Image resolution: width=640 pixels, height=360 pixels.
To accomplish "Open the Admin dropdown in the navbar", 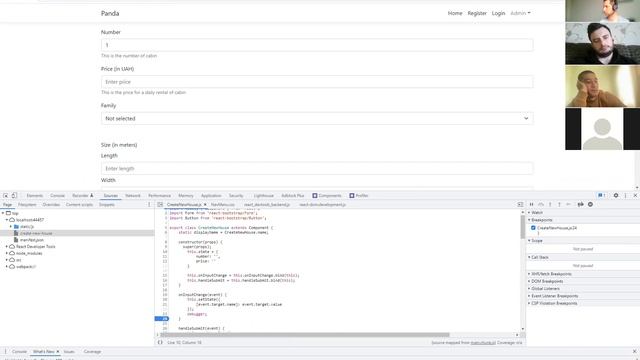I will tap(520, 13).
